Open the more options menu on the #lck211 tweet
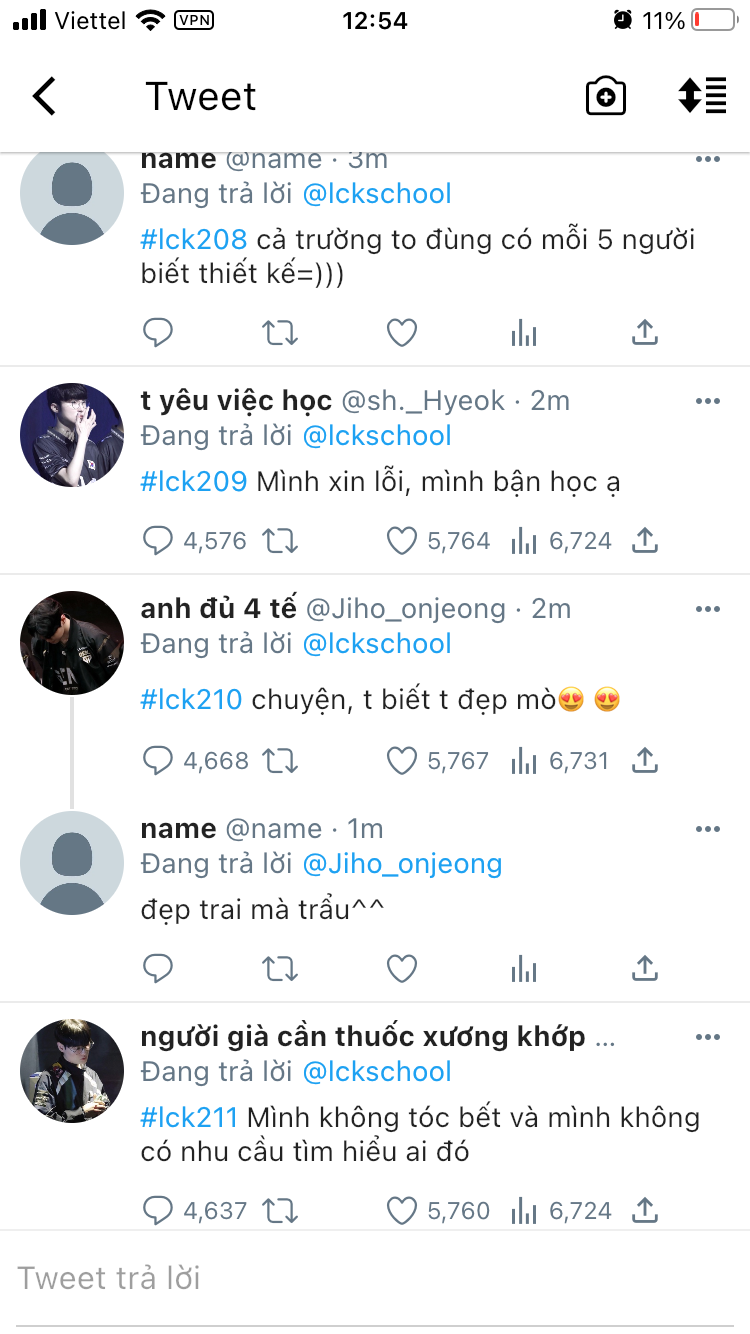The image size is (750, 1334). click(x=708, y=1037)
